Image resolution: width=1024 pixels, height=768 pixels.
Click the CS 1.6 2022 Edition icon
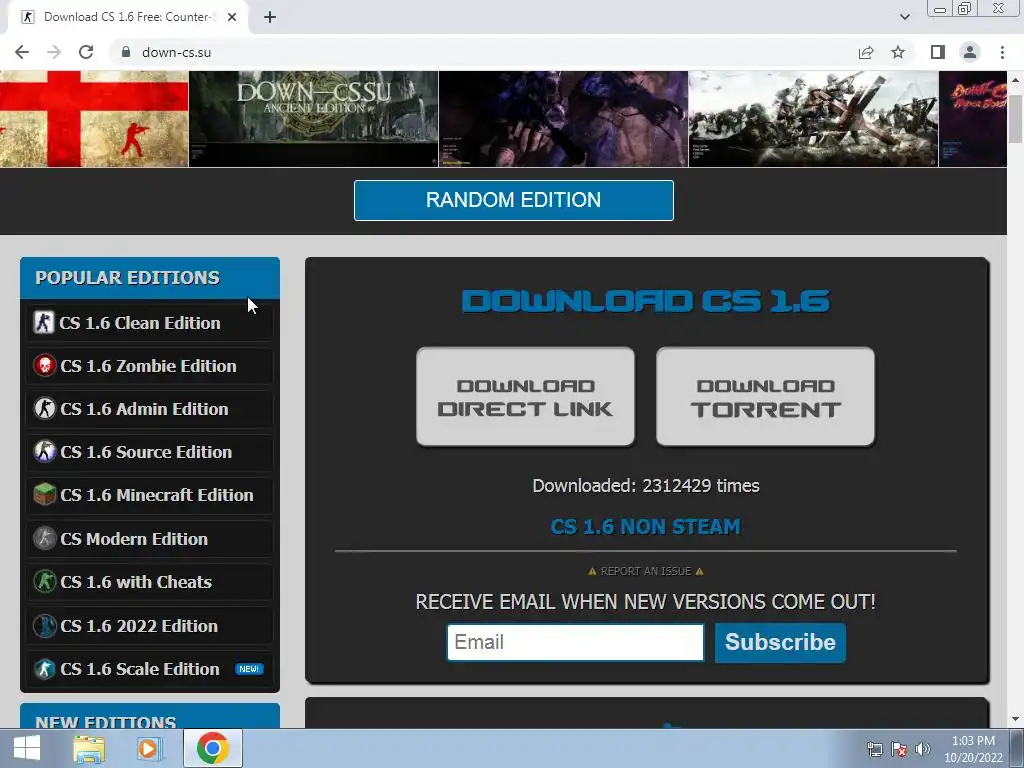click(44, 626)
